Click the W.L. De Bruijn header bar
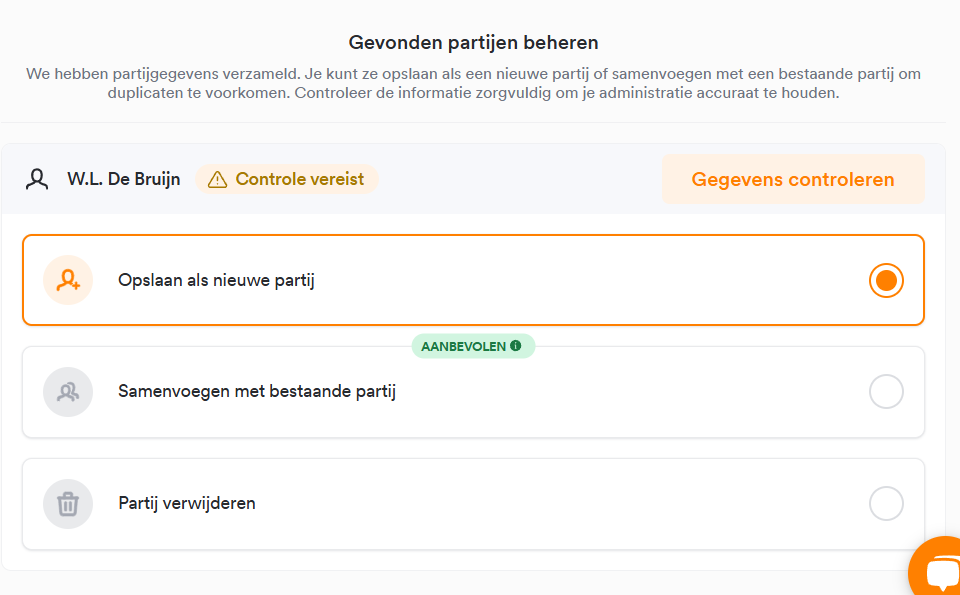Screen dimensions: 960x595 pyautogui.click(x=473, y=179)
